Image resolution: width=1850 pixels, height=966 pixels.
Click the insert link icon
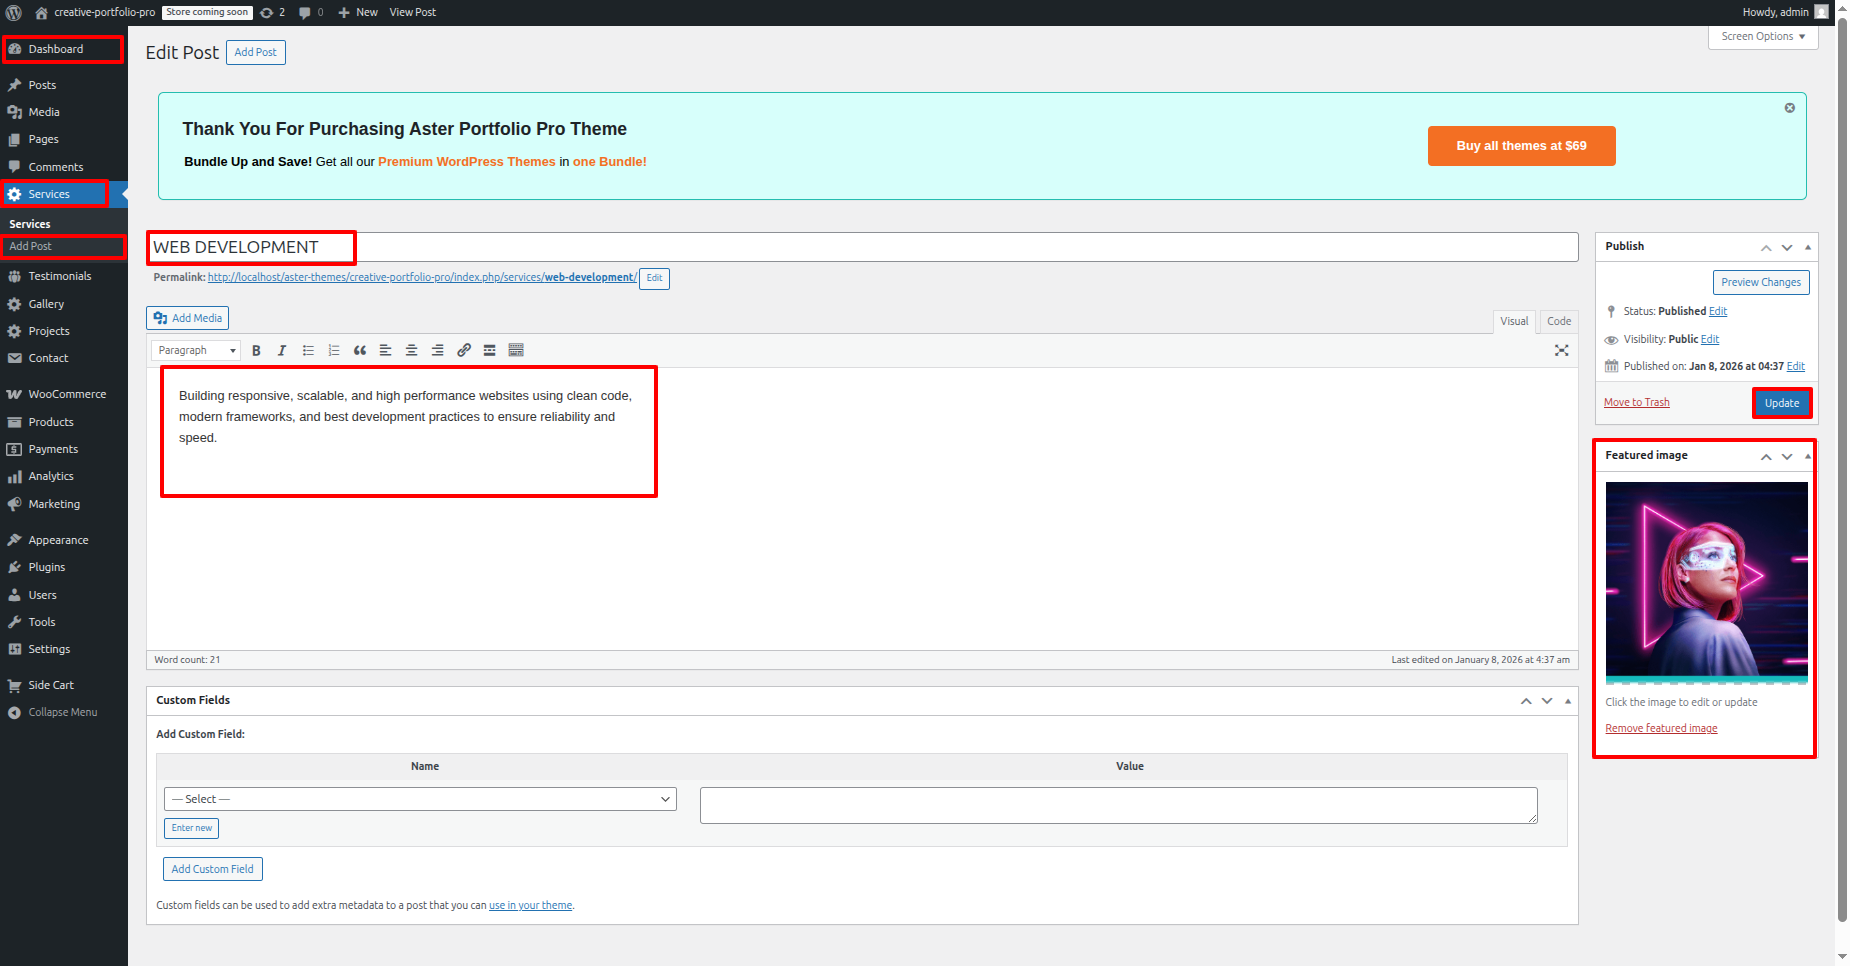pos(464,351)
